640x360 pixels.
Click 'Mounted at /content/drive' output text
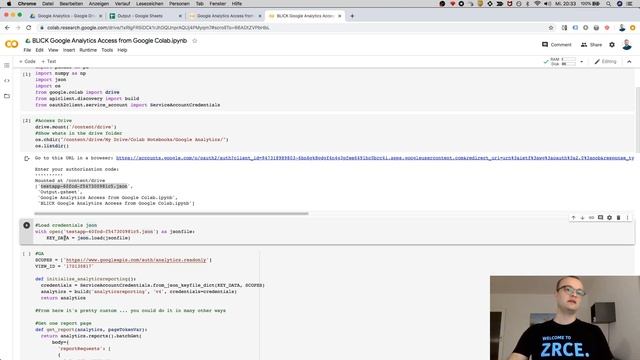pos(70,180)
